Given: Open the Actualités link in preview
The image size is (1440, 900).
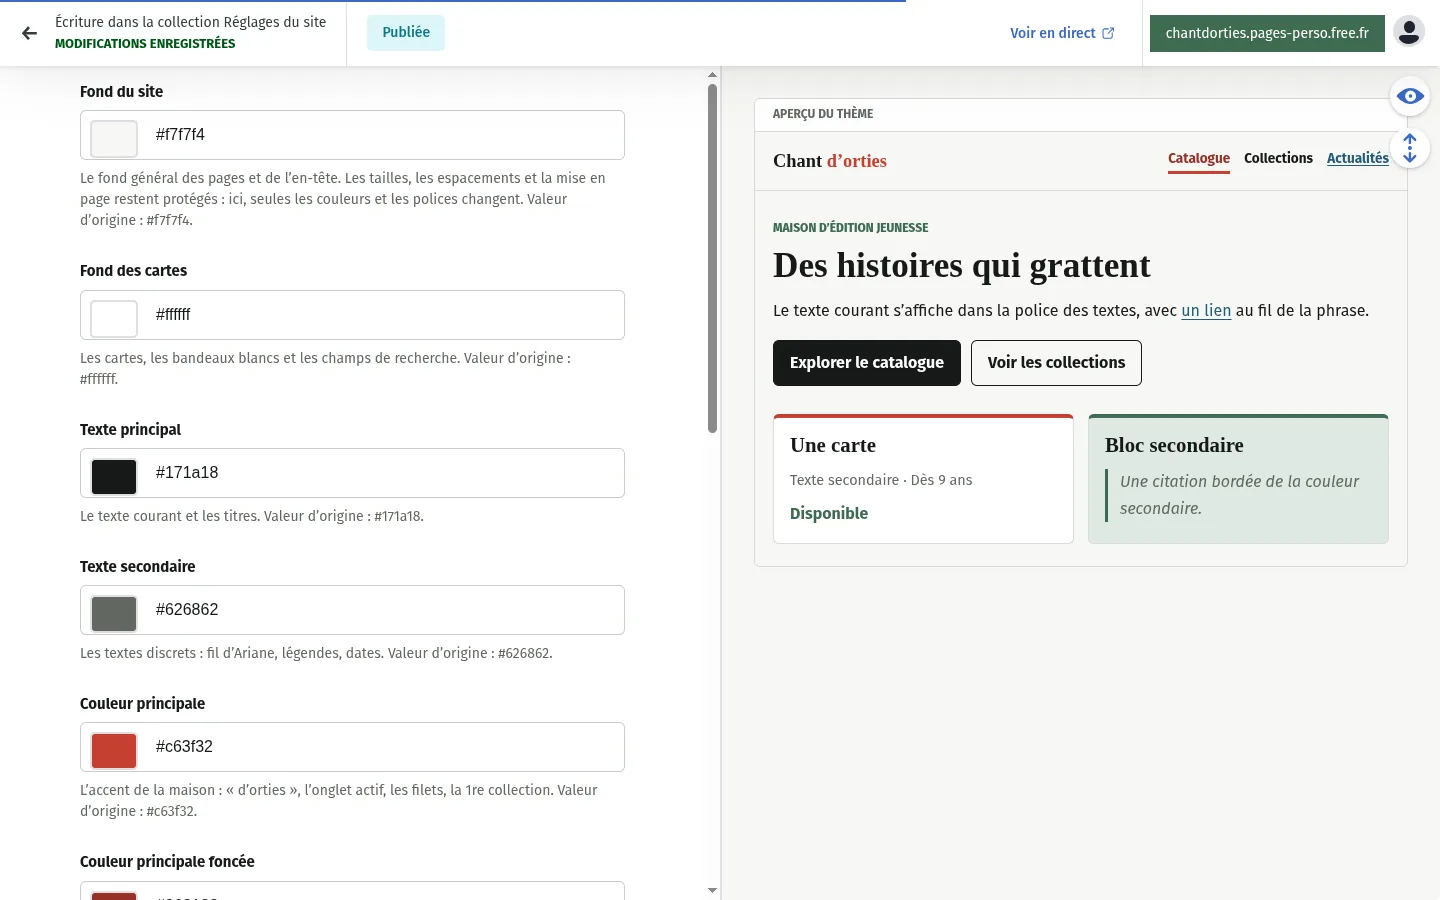Looking at the screenshot, I should pyautogui.click(x=1357, y=158).
